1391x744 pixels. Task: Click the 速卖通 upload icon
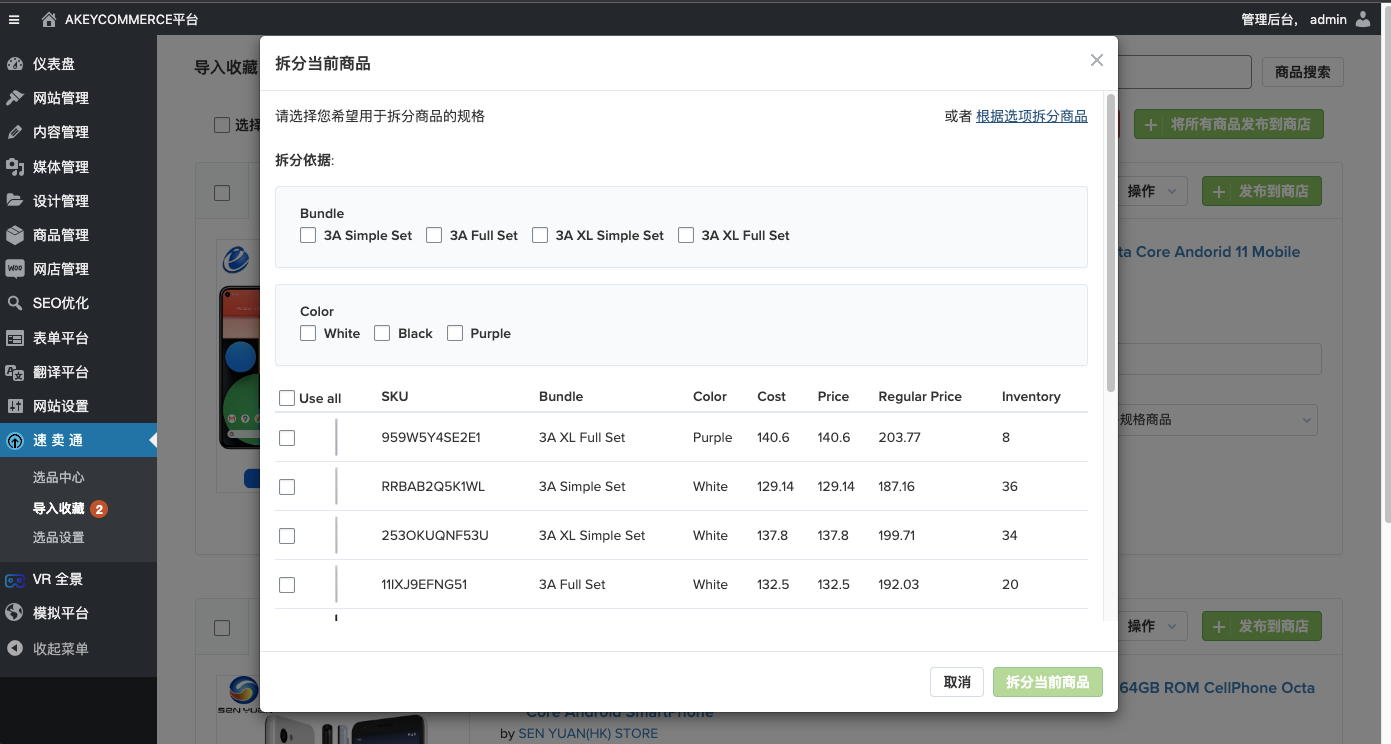coord(15,441)
